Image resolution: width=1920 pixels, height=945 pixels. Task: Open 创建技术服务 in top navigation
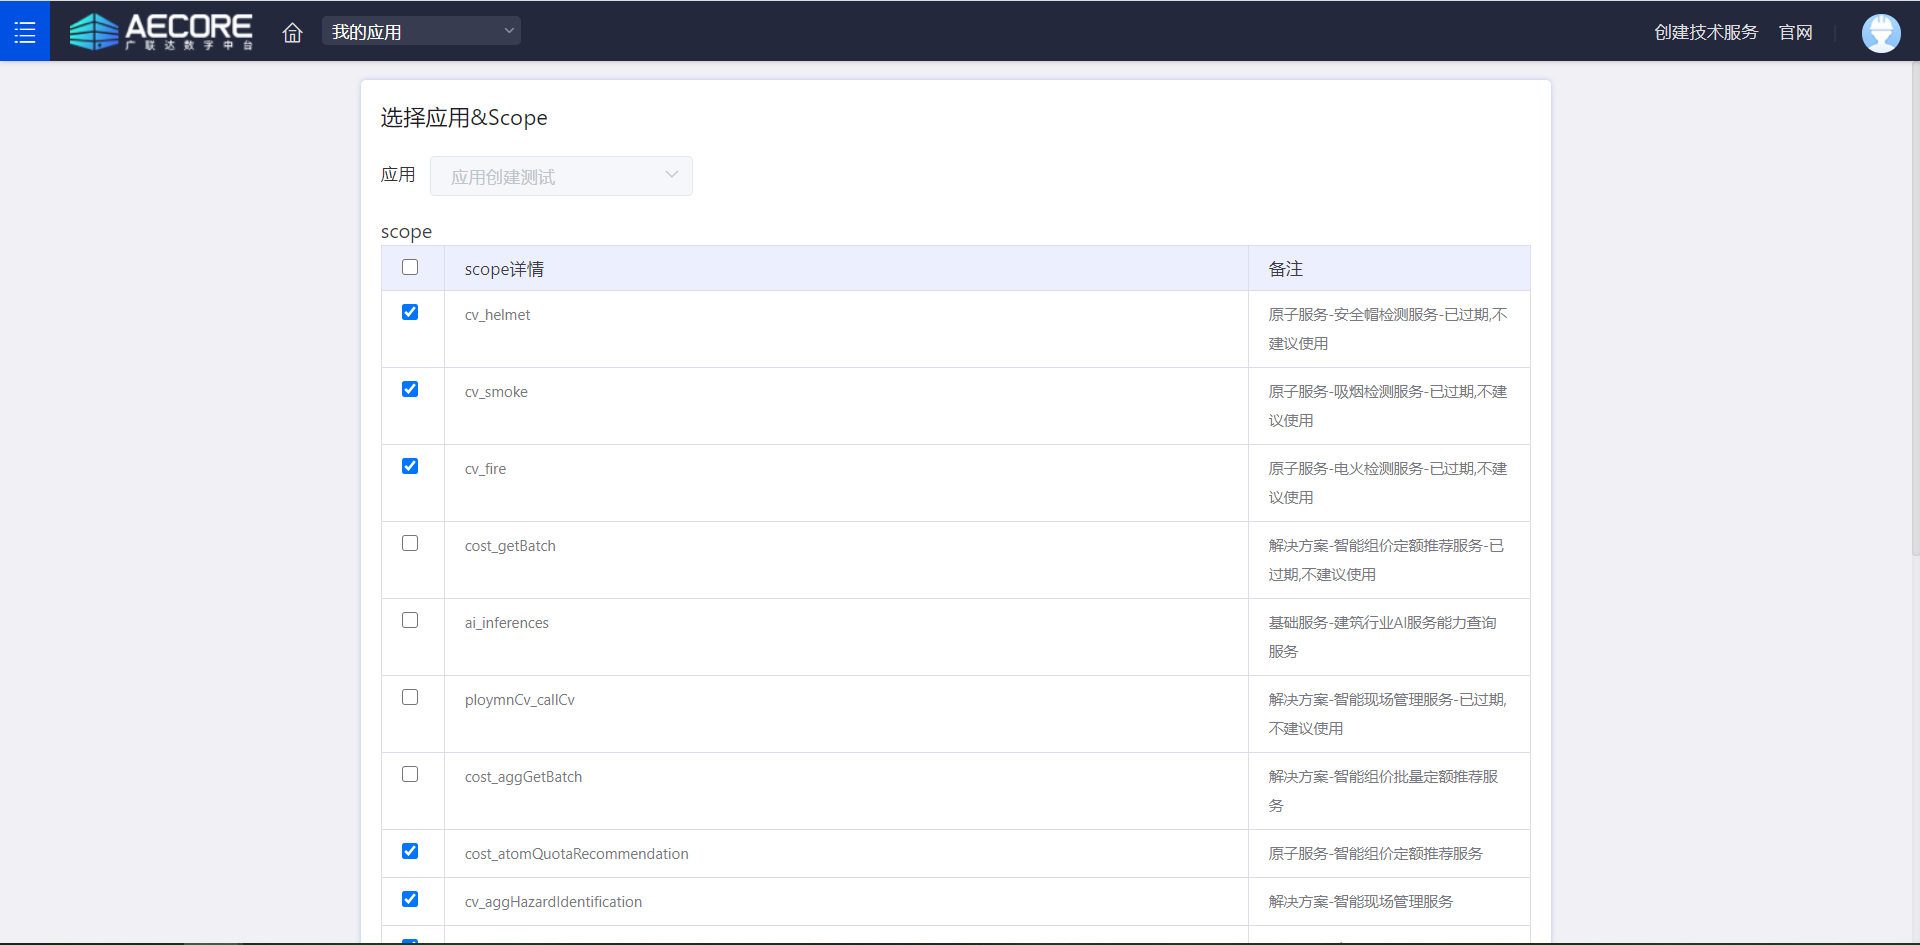1705,33
